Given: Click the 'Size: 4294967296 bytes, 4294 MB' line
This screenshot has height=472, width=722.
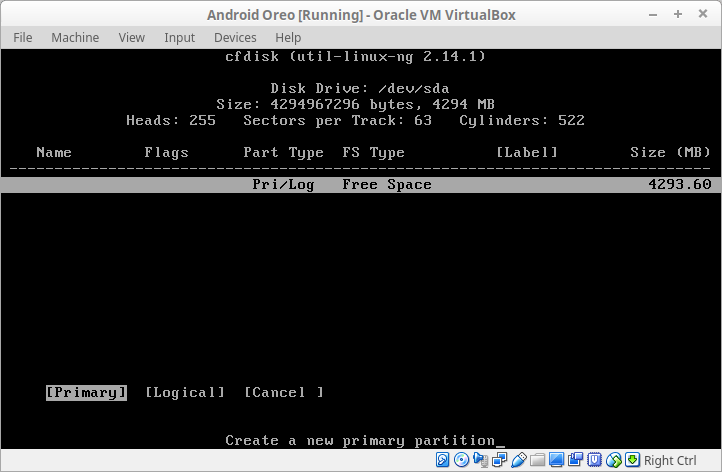Looking at the screenshot, I should coord(355,105).
